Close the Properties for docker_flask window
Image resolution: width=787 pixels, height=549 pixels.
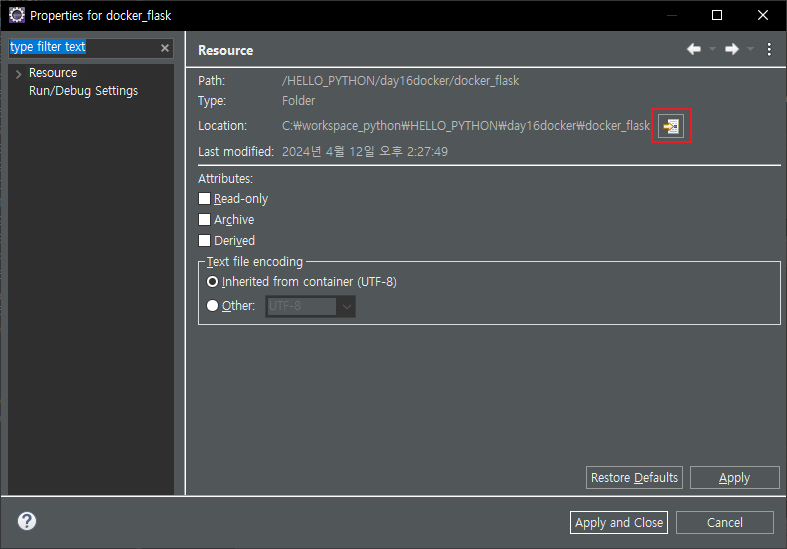(x=762, y=15)
